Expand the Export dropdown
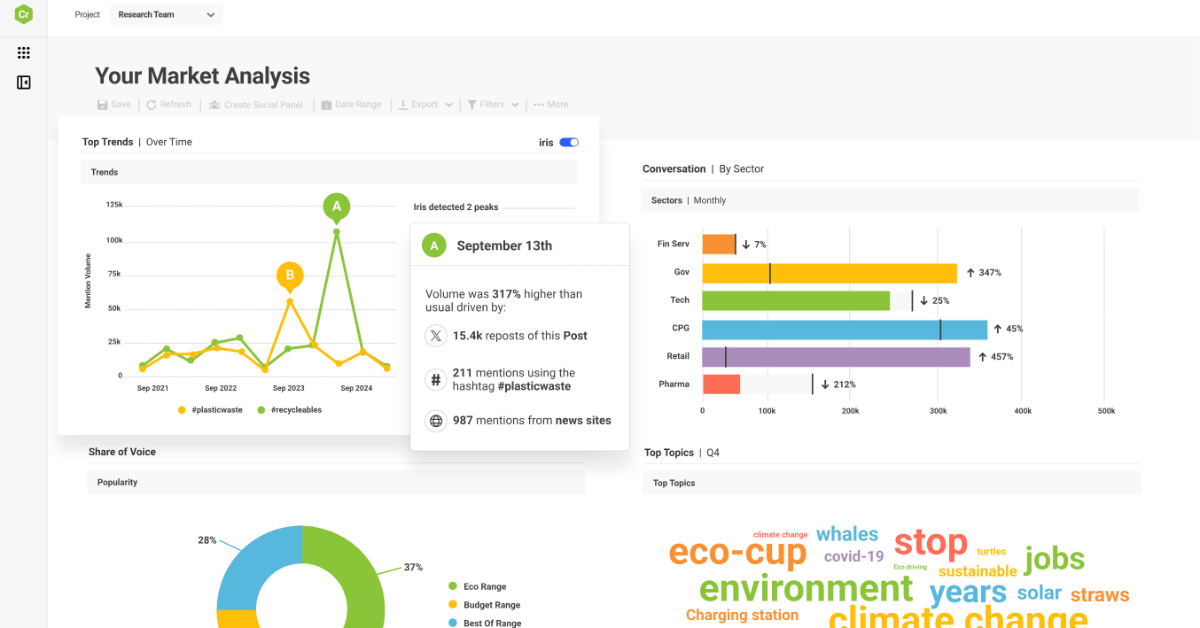The image size is (1200, 628). click(x=425, y=104)
